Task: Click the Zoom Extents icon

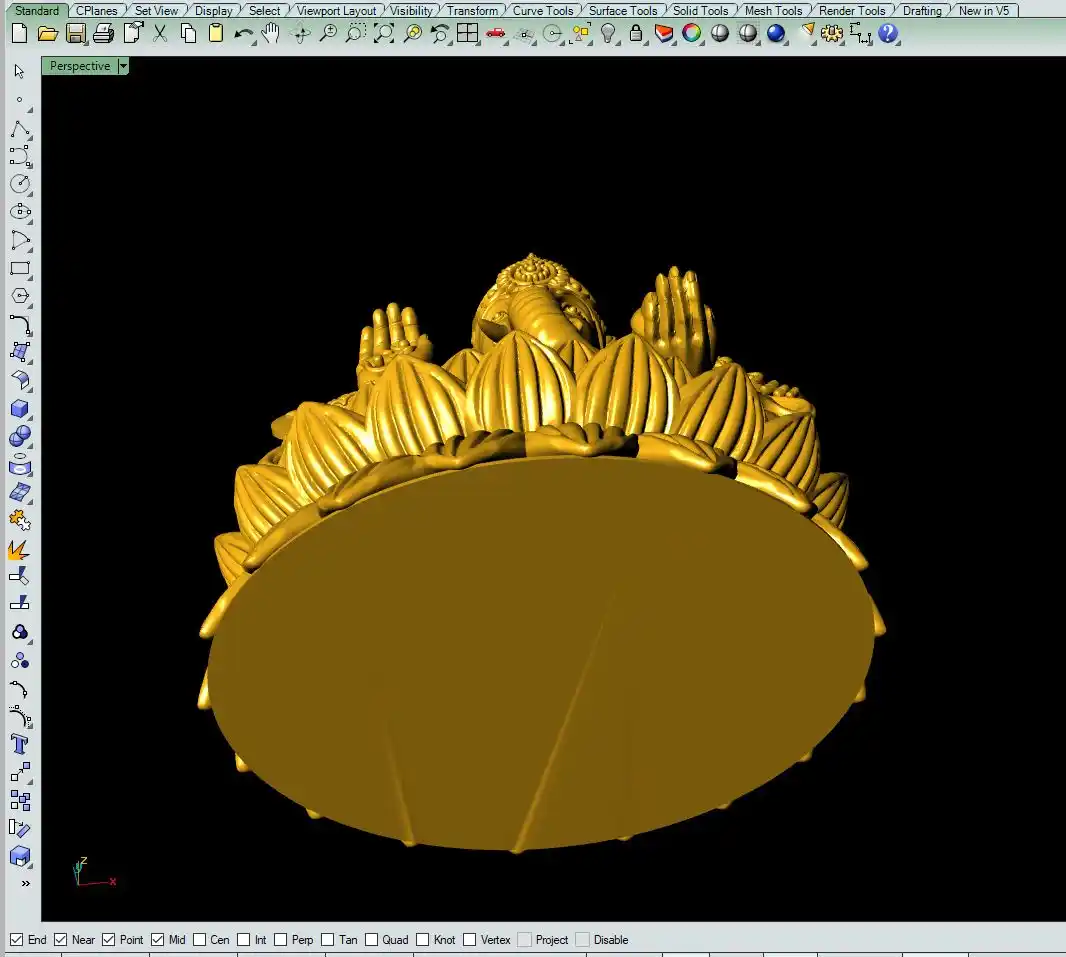Action: (x=384, y=34)
